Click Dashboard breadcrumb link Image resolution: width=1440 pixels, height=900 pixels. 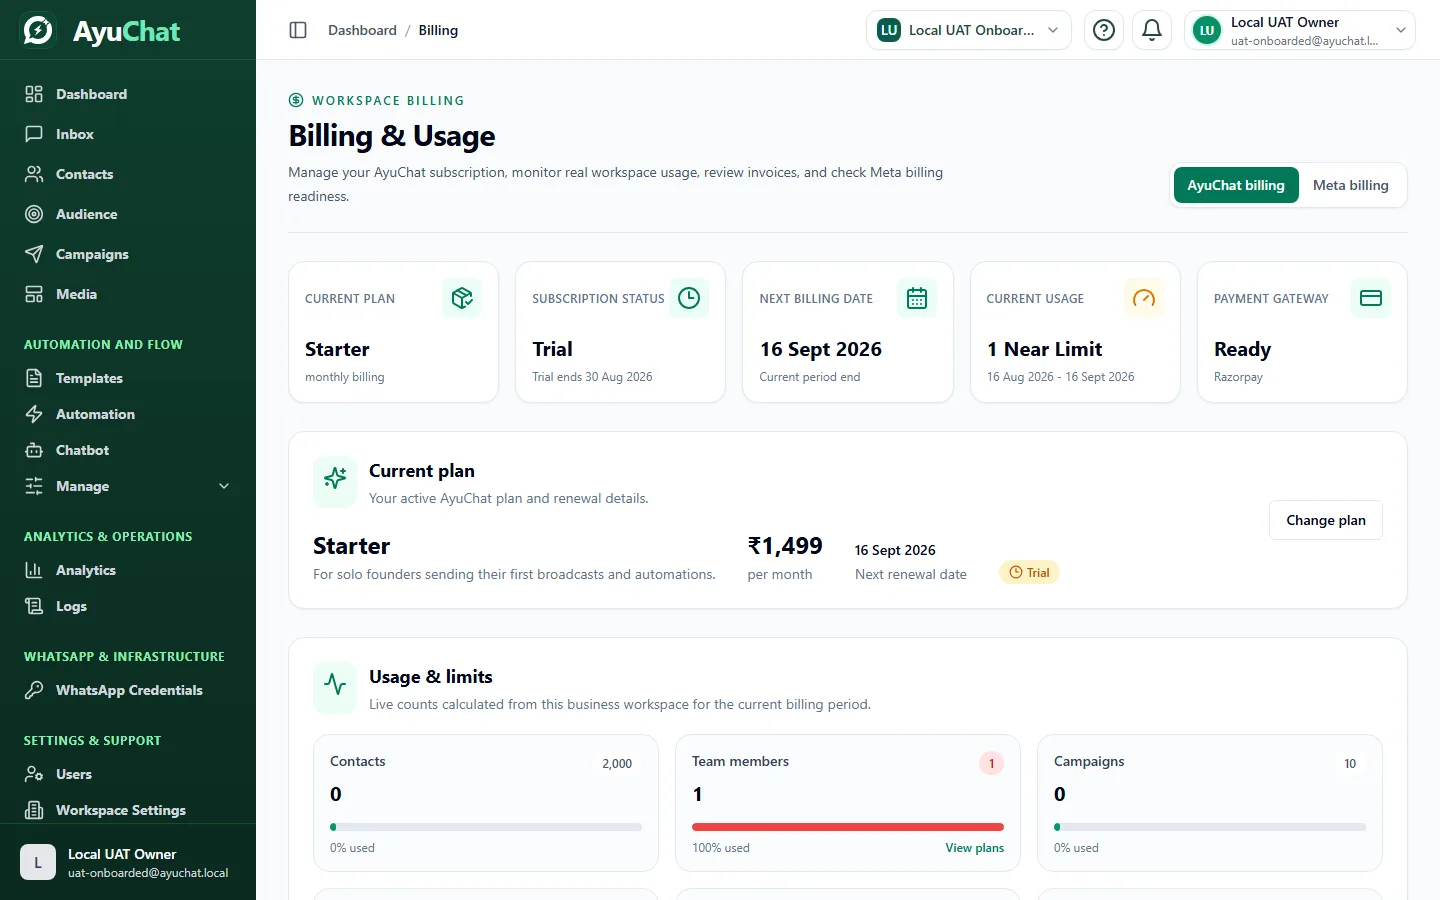pyautogui.click(x=362, y=30)
